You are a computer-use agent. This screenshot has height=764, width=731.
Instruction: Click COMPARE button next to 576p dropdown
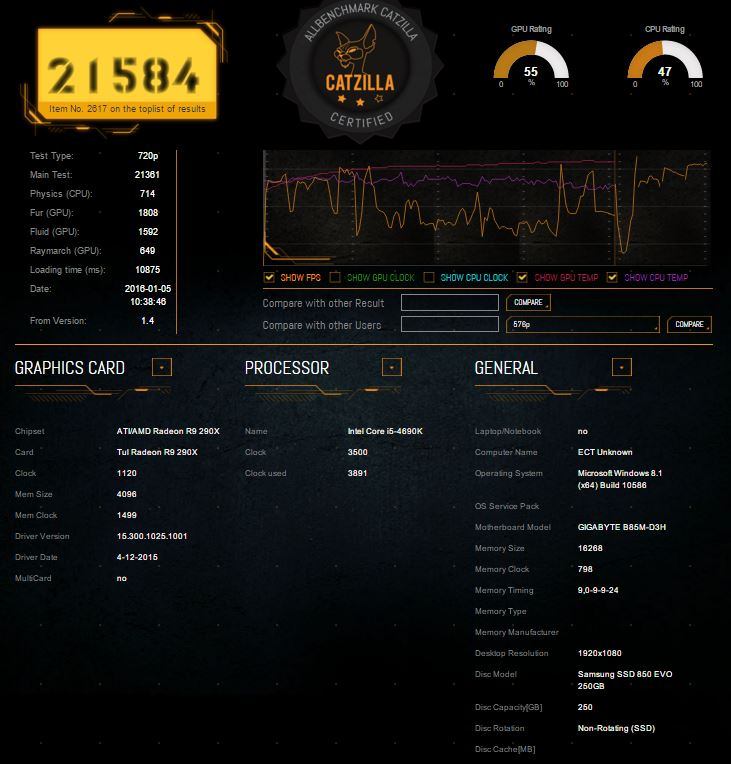point(690,325)
